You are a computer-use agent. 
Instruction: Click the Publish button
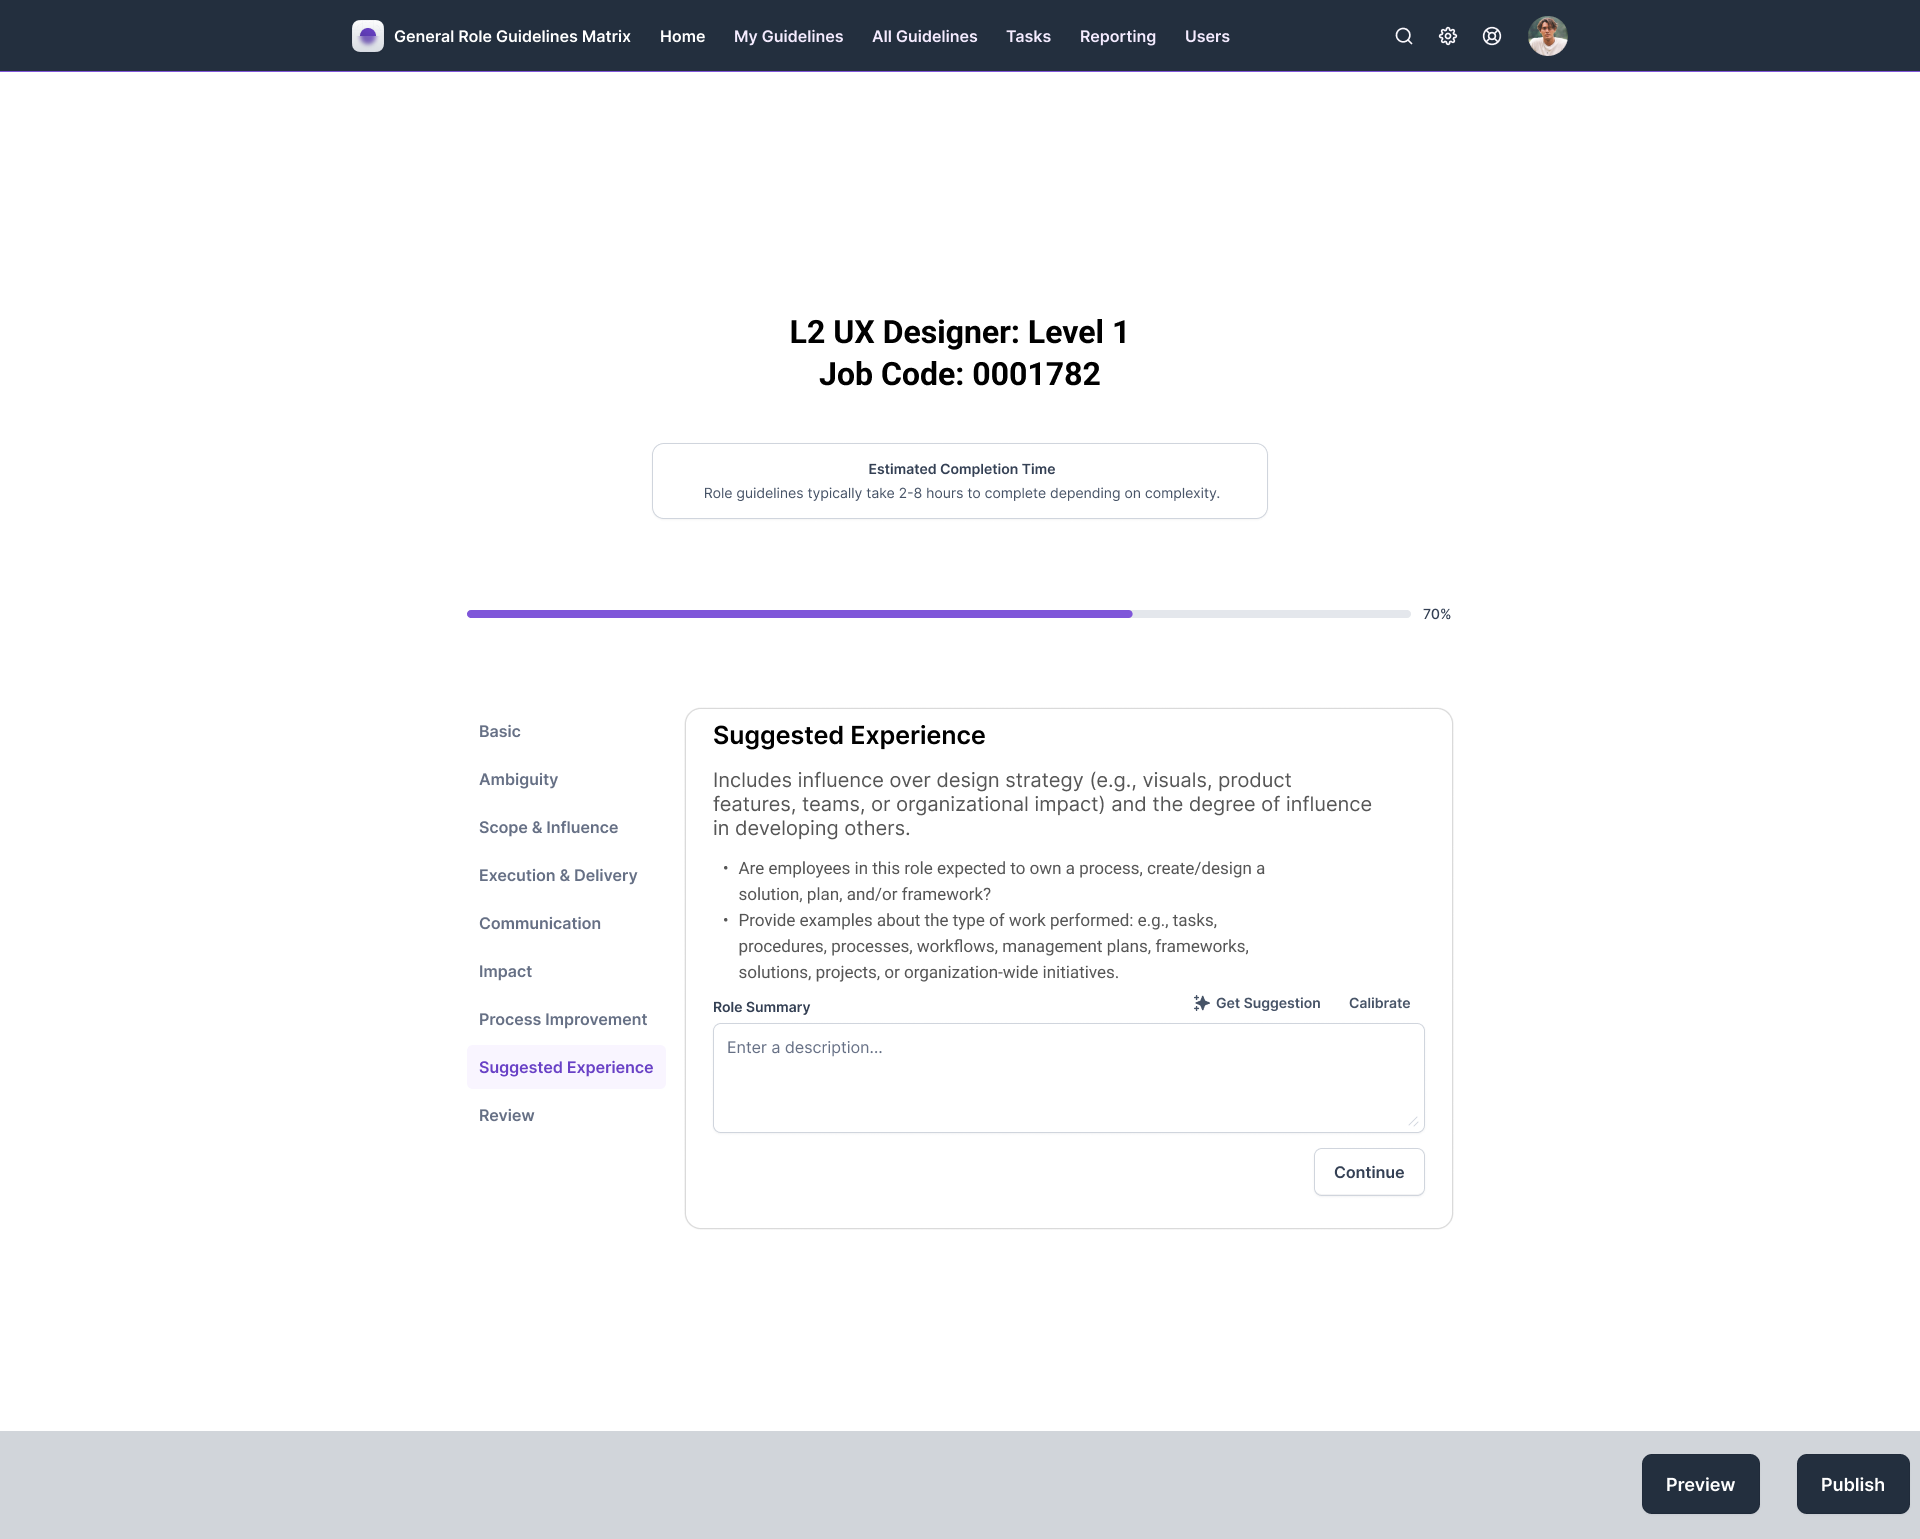pyautogui.click(x=1852, y=1484)
